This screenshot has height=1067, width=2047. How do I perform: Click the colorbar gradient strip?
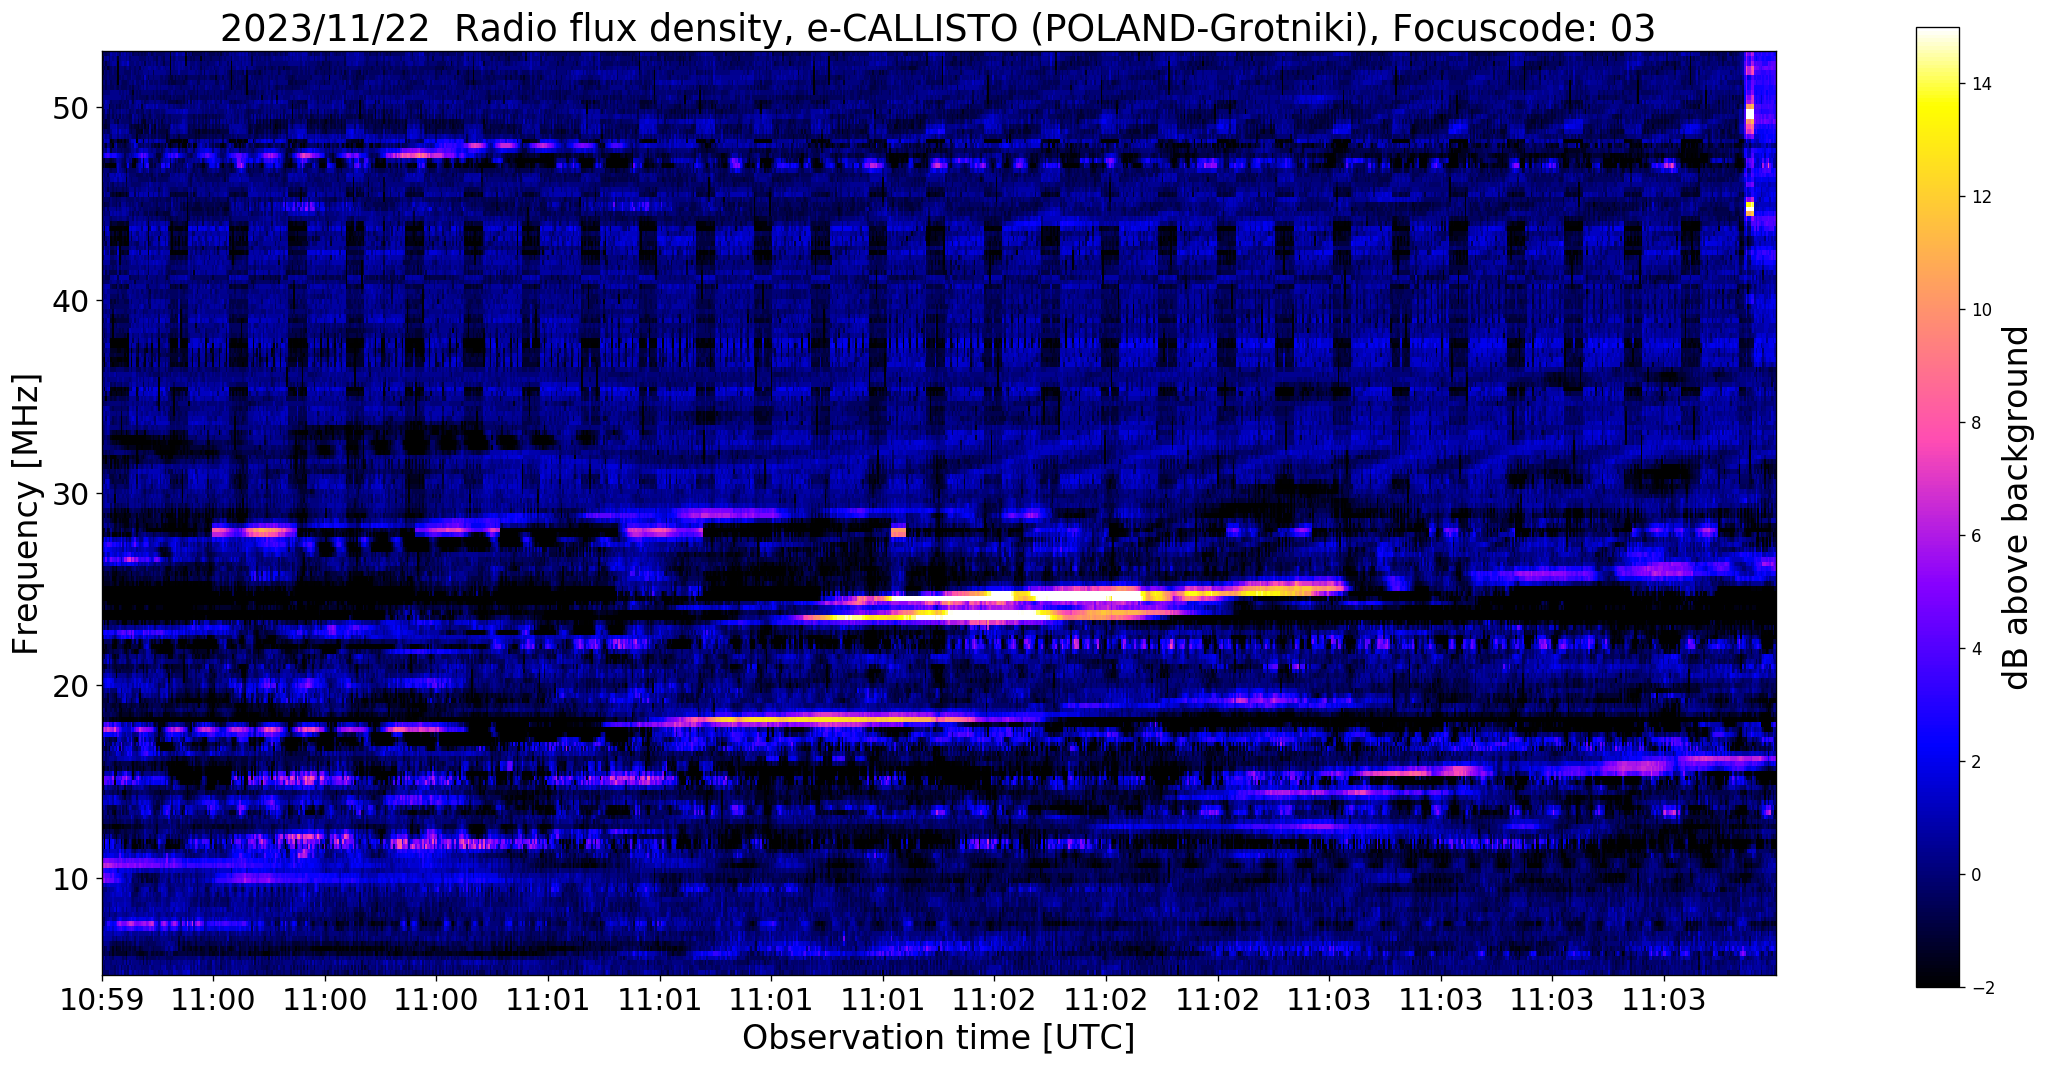[x=1937, y=507]
